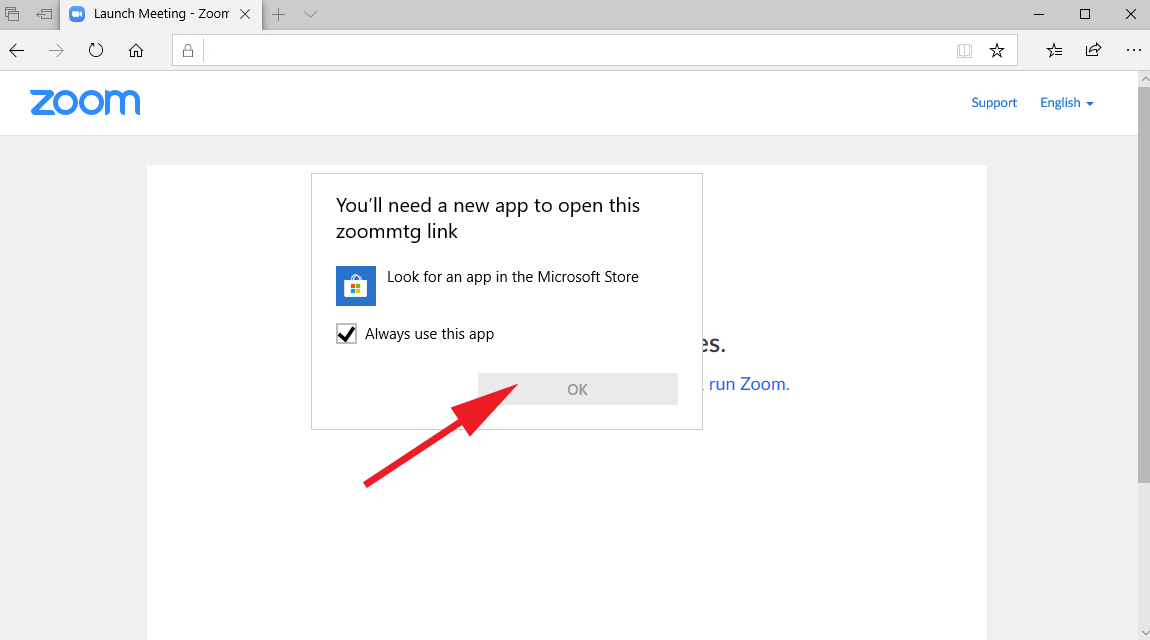Refresh the page with the reload icon

[96, 50]
